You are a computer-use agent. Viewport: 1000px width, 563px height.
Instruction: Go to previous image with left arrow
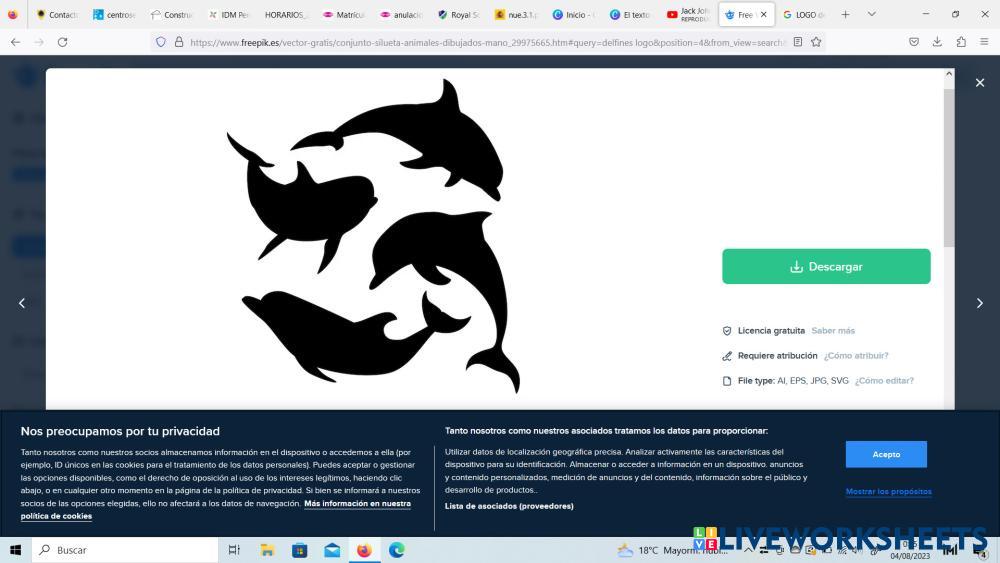(22, 303)
